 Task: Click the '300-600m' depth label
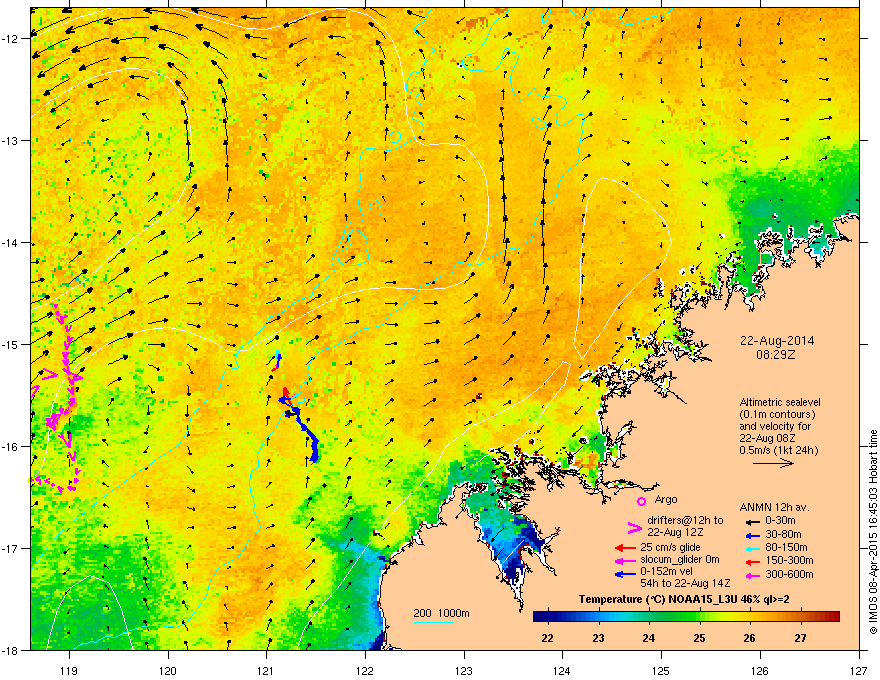(x=789, y=575)
